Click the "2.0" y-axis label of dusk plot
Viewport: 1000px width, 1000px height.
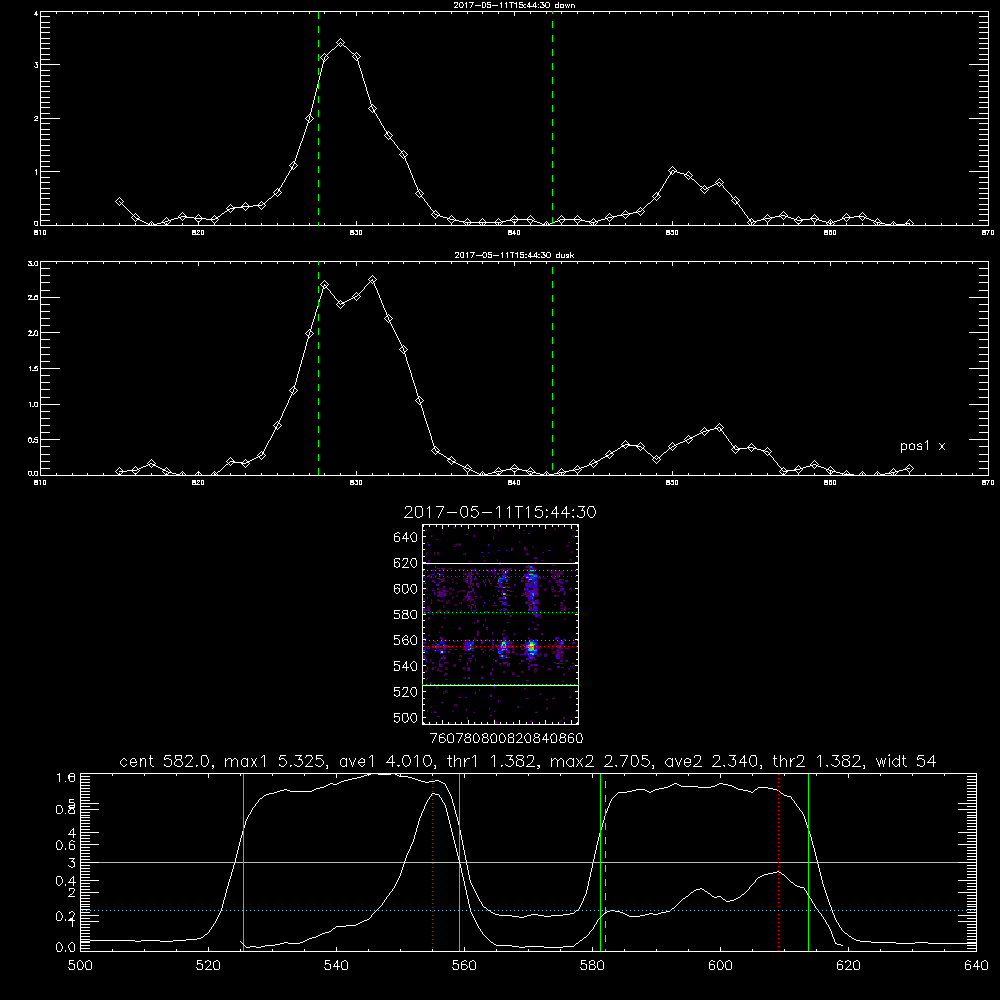[x=33, y=333]
